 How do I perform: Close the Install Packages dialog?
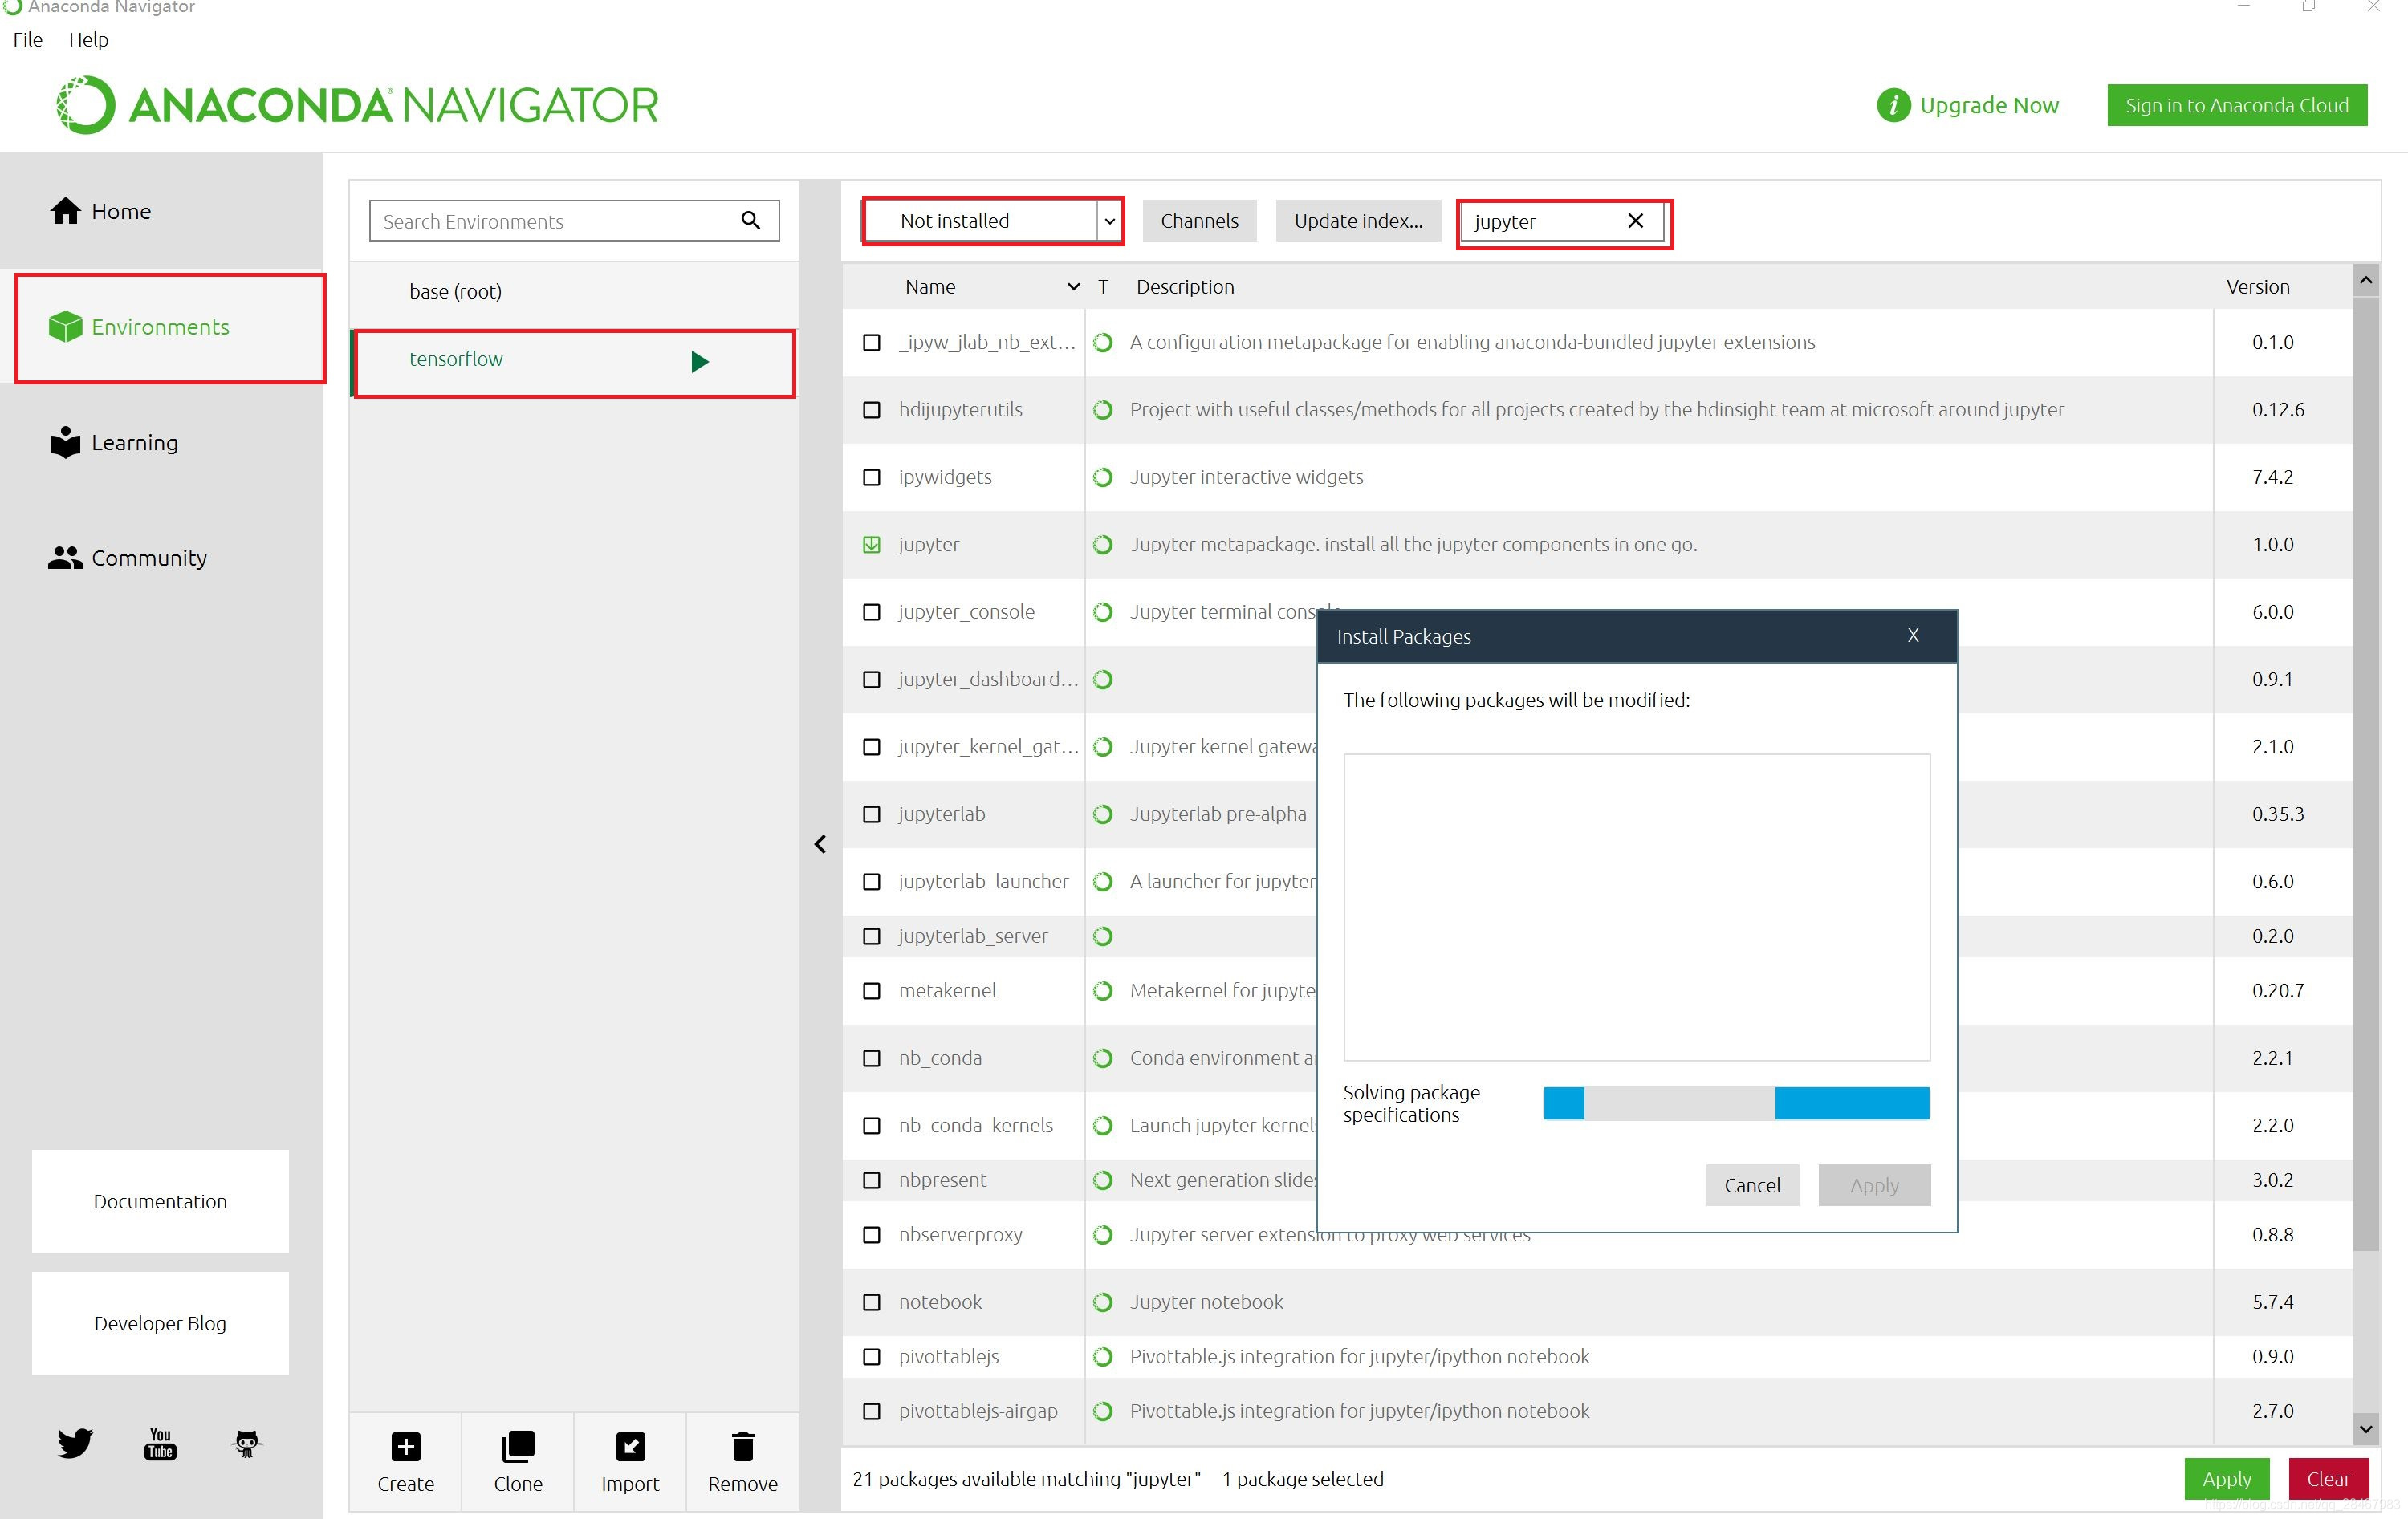pos(1913,635)
